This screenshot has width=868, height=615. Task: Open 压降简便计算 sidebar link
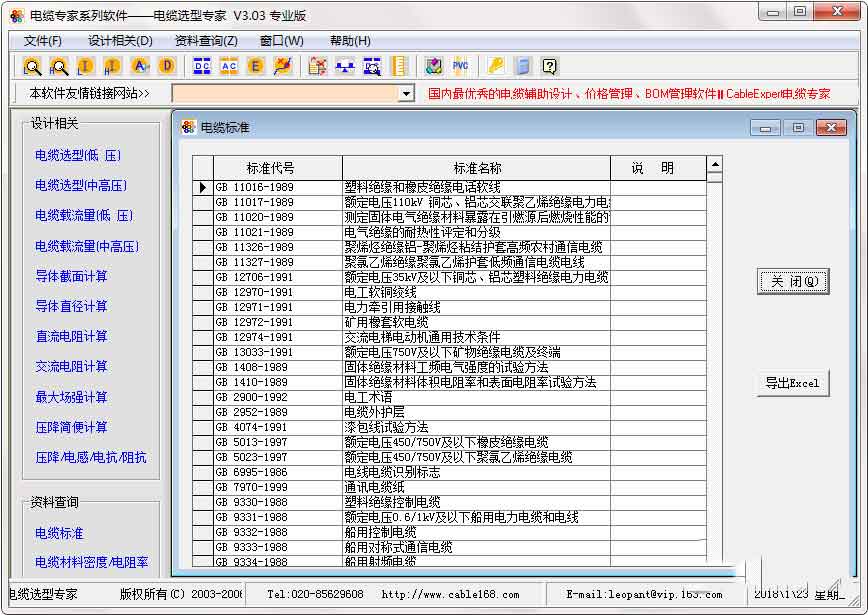(x=71, y=427)
